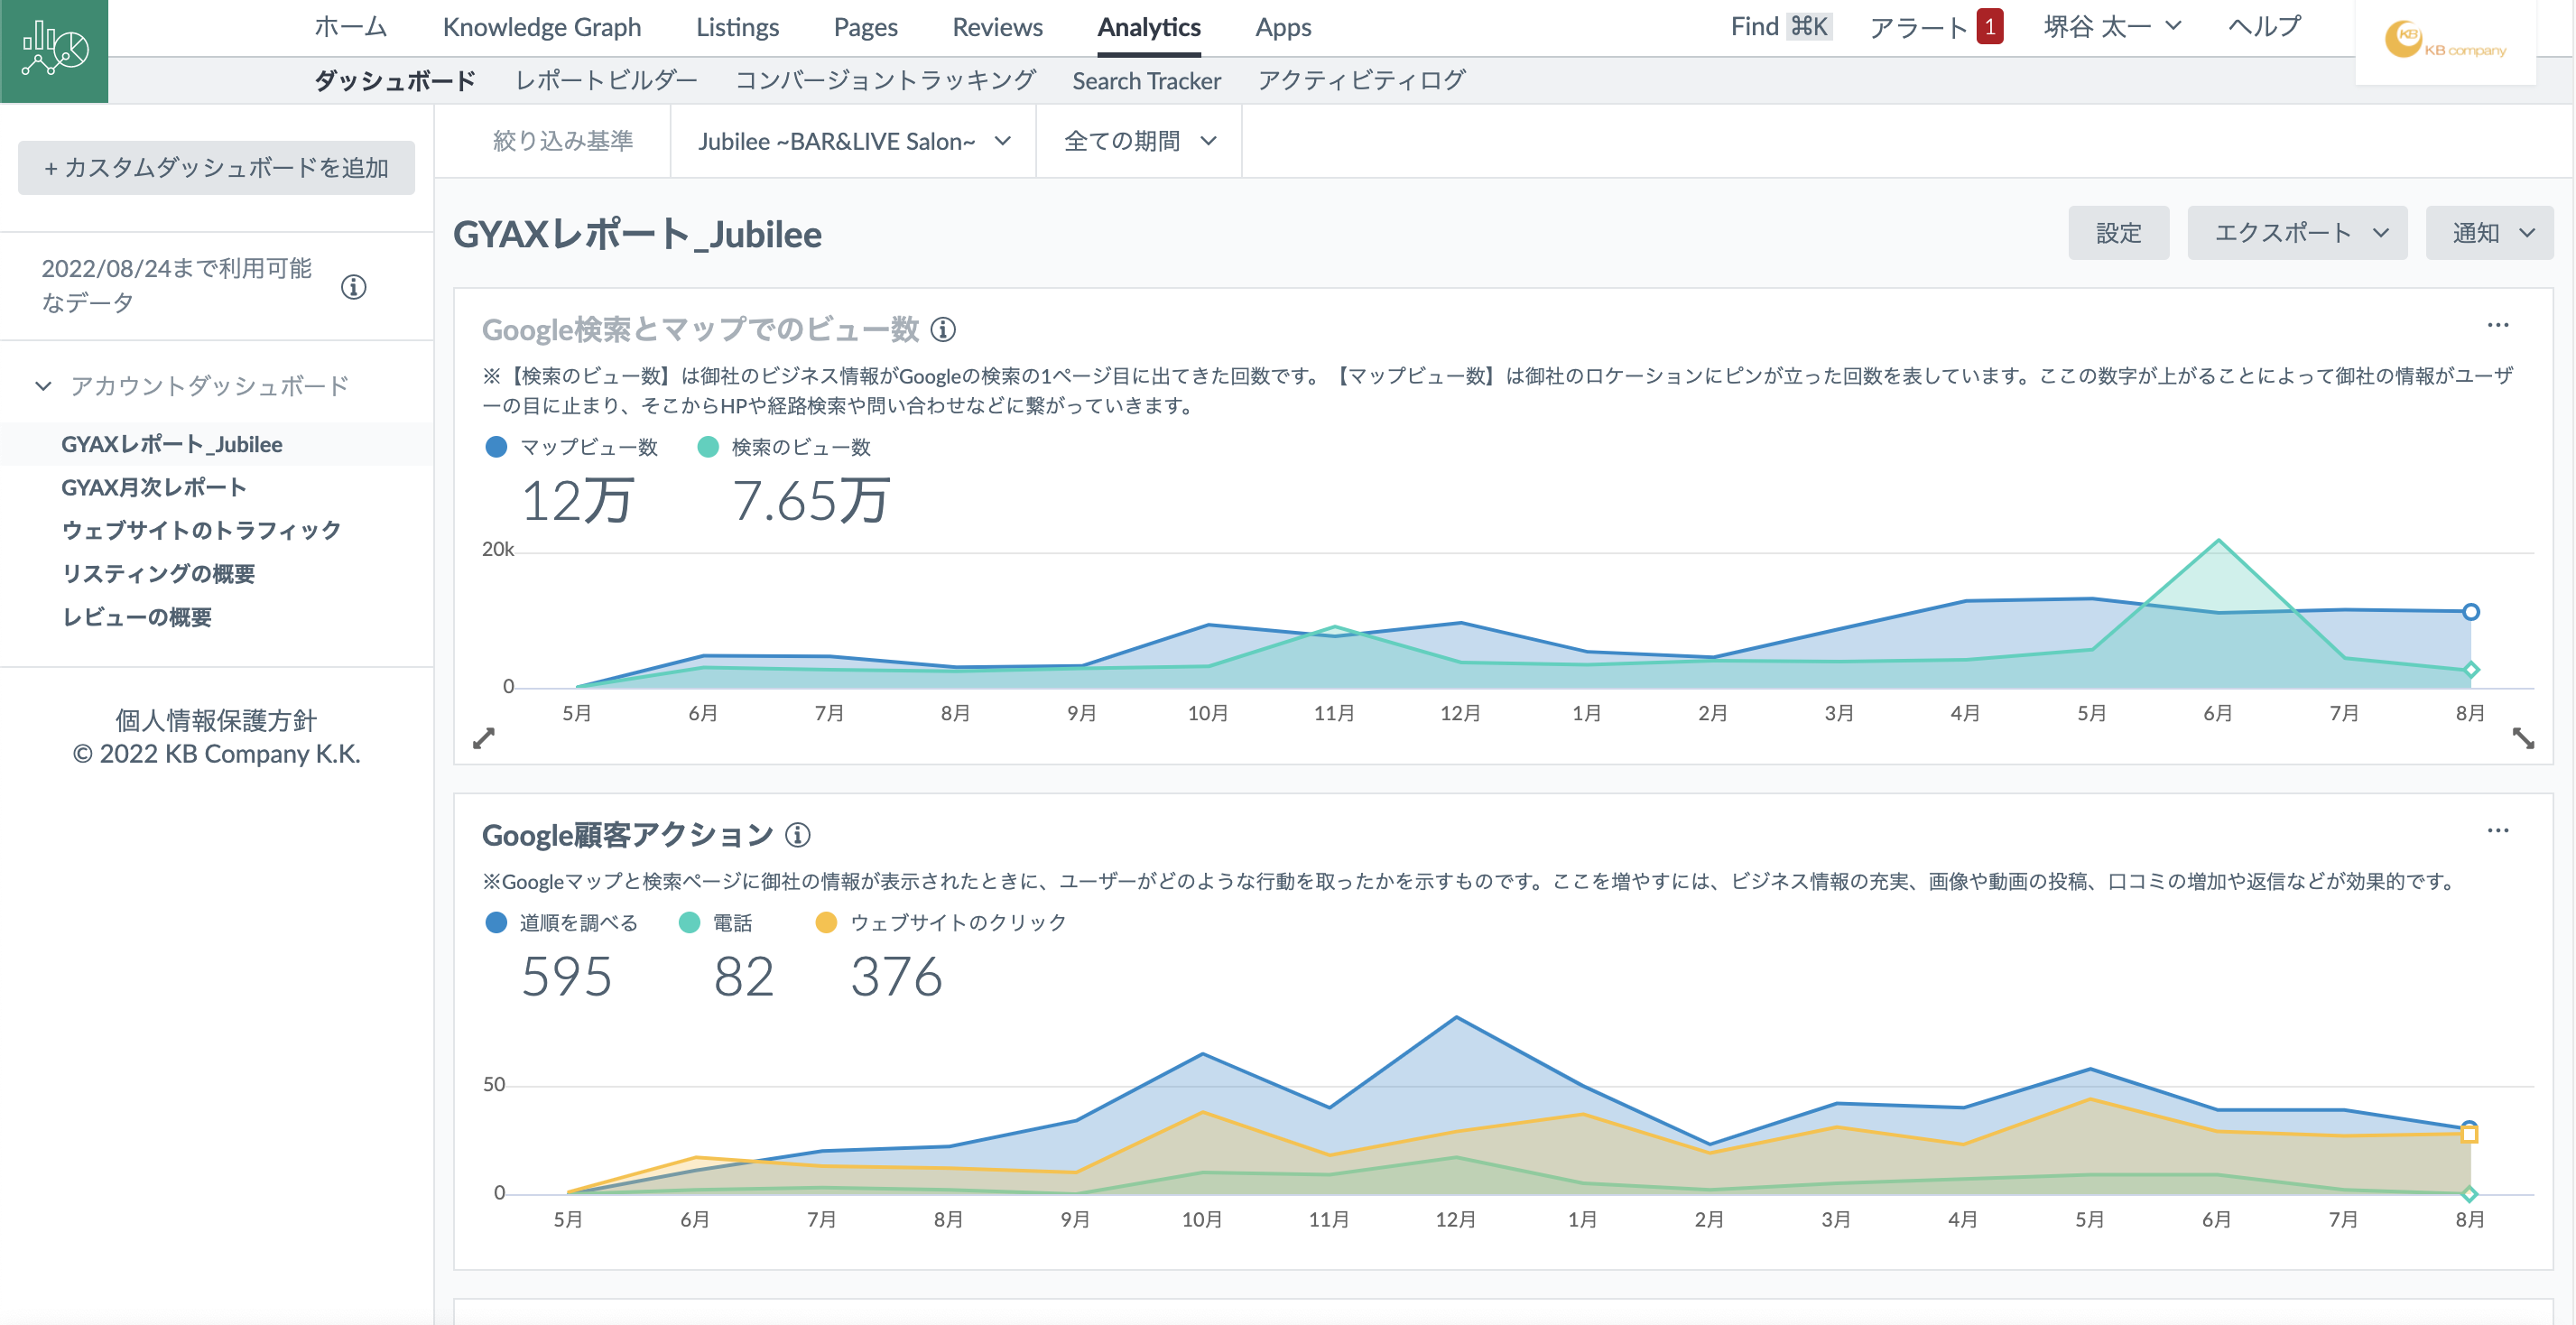Collapse the アカウントダッシュボード section
Viewport: 2576px width, 1325px height.
click(x=44, y=386)
